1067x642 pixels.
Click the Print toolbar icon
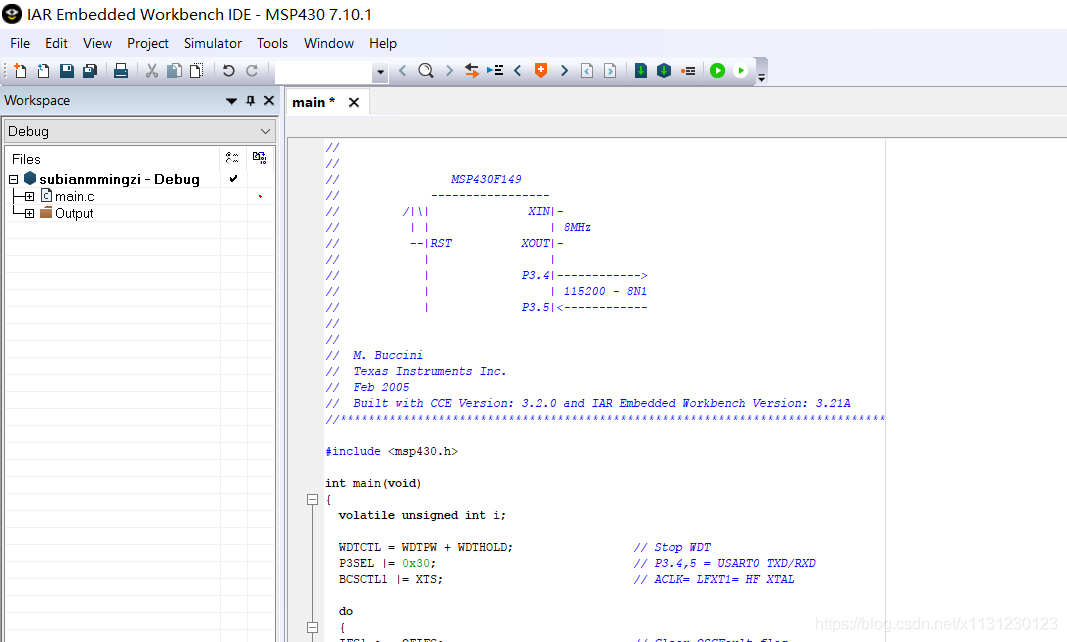121,71
